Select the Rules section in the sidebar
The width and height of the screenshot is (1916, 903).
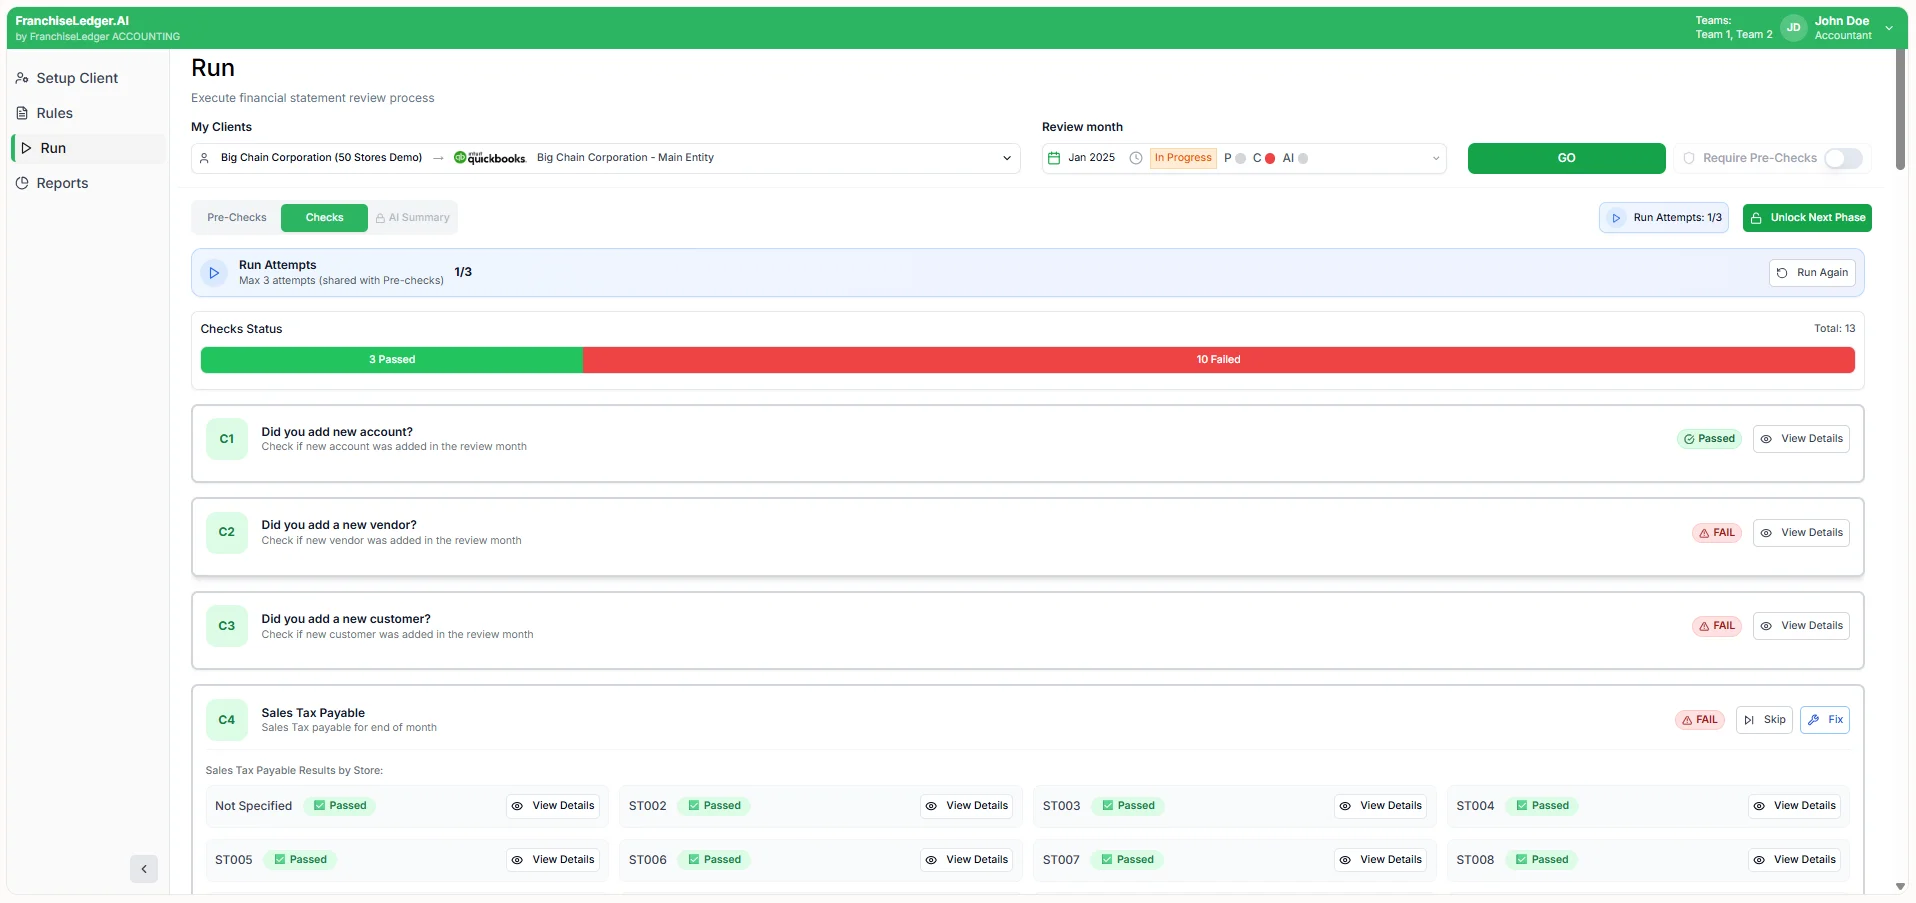tap(54, 112)
